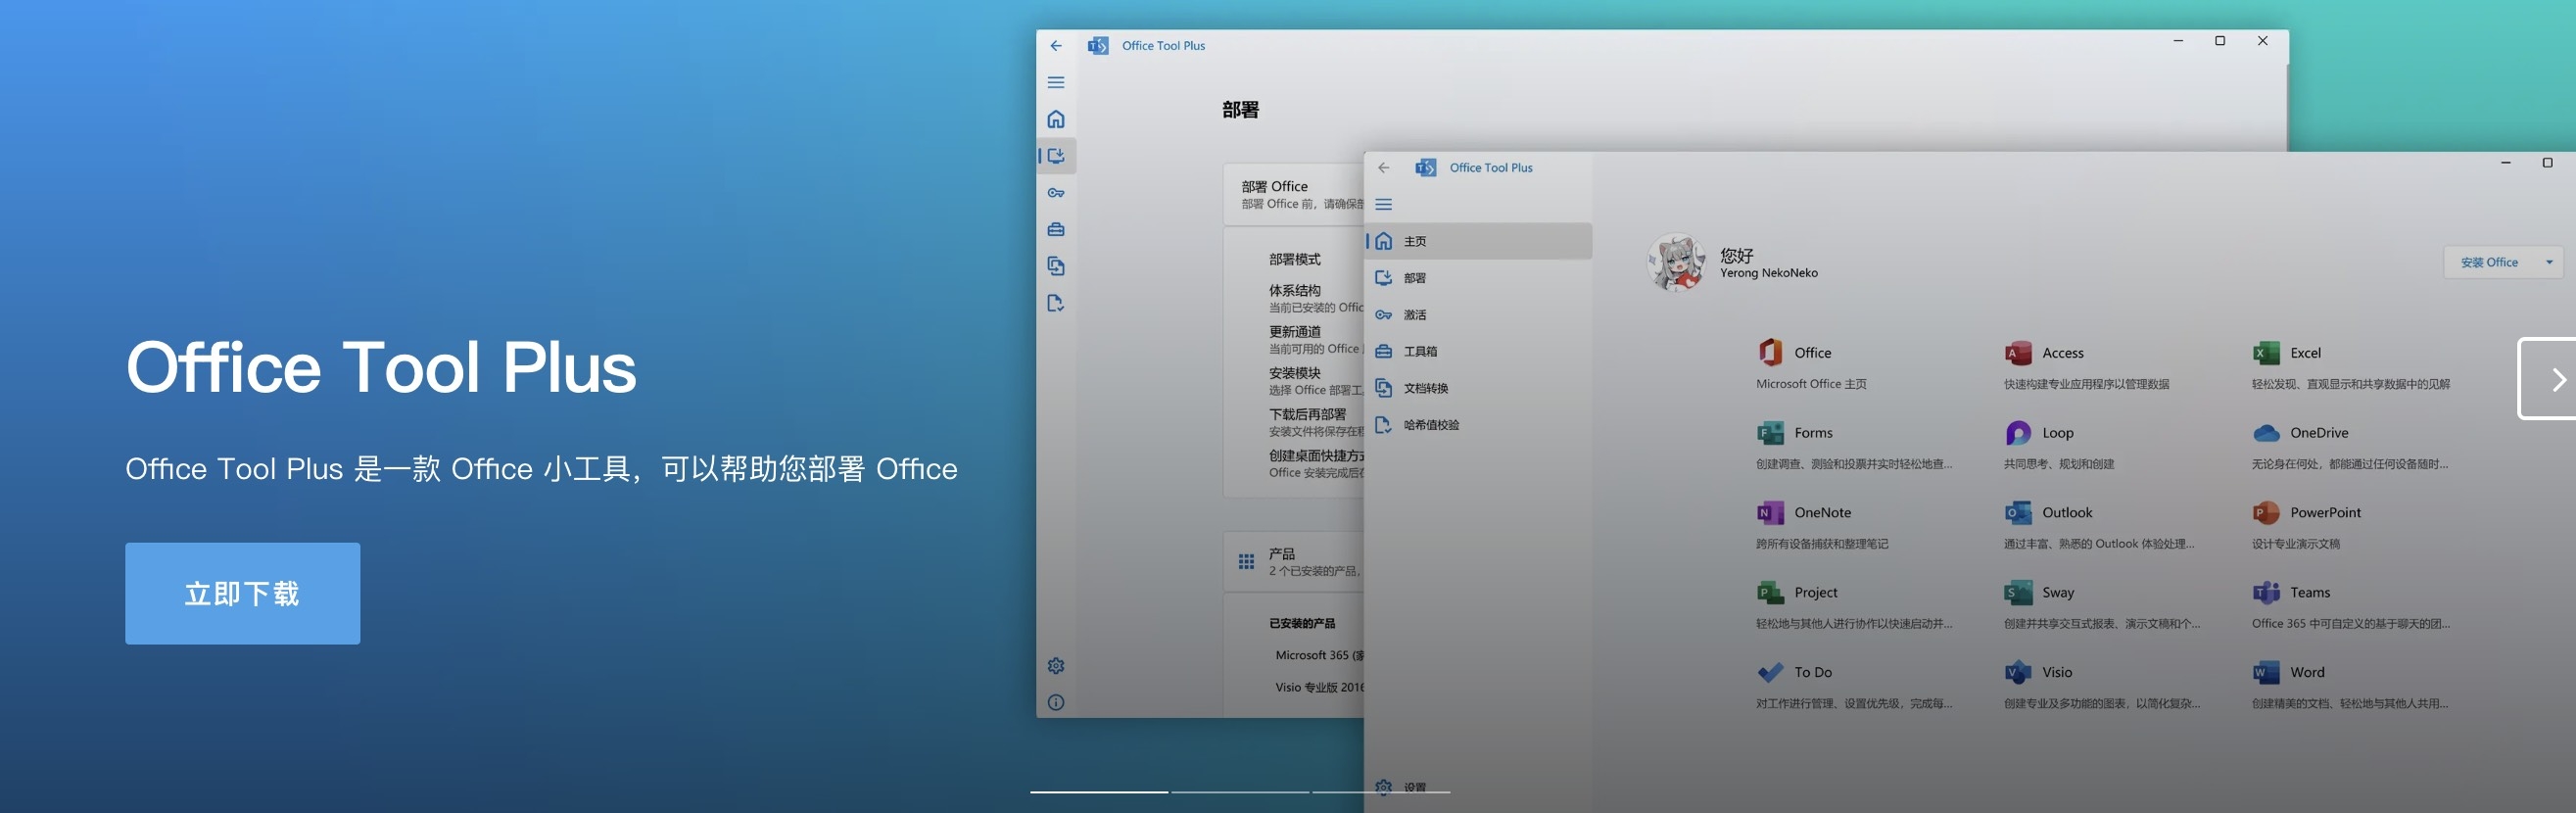Open the PowerPoint app icon

pyautogui.click(x=2266, y=512)
